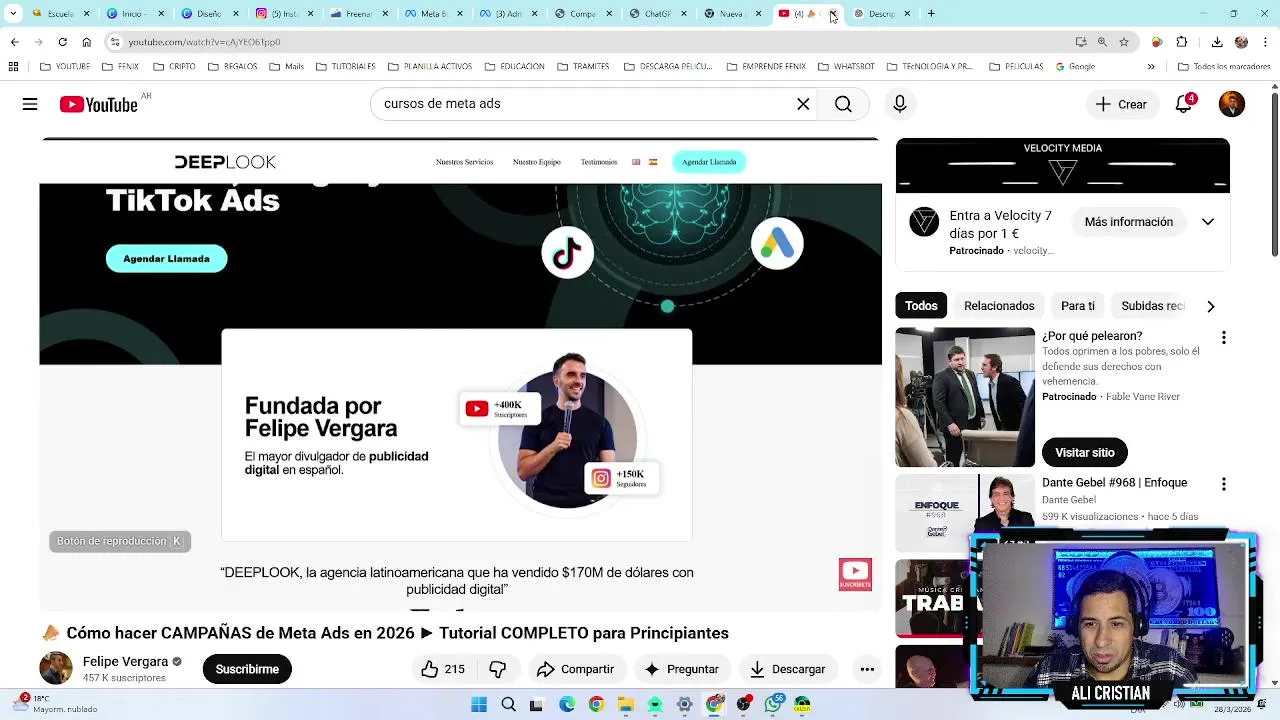Open options for Dante Gebel #968 video

[1223, 484]
